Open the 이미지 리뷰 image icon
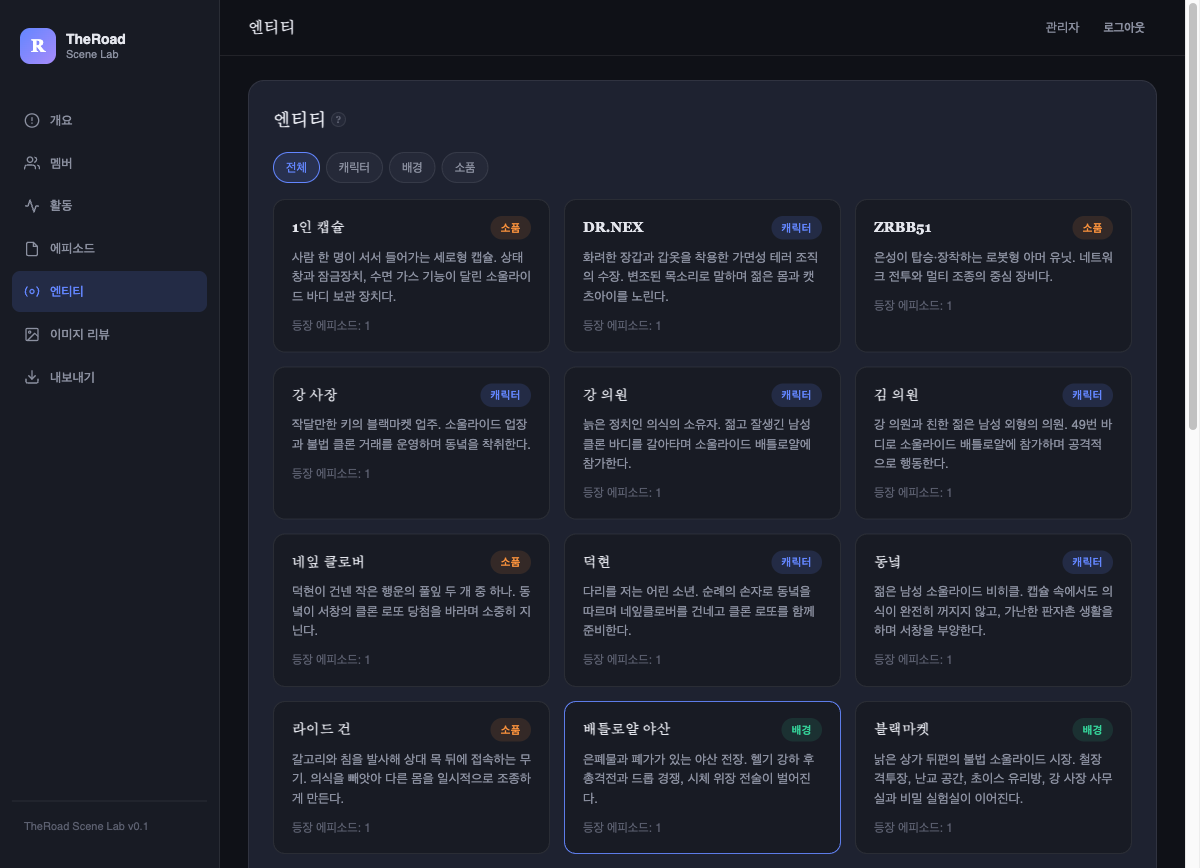Image resolution: width=1200 pixels, height=868 pixels. pyautogui.click(x=32, y=334)
